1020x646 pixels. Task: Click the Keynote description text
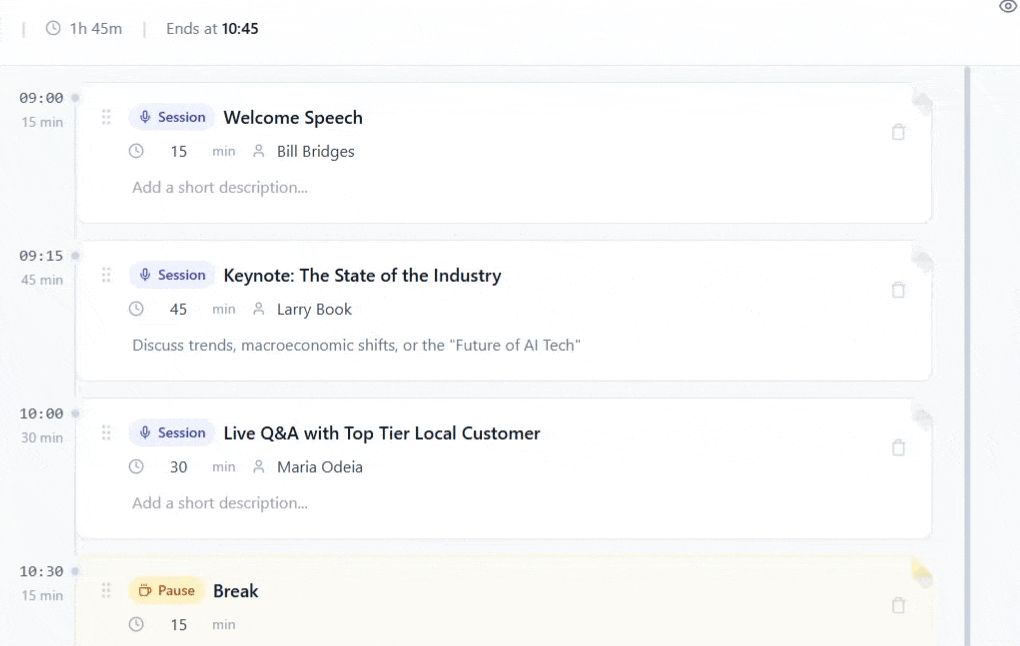coord(356,345)
